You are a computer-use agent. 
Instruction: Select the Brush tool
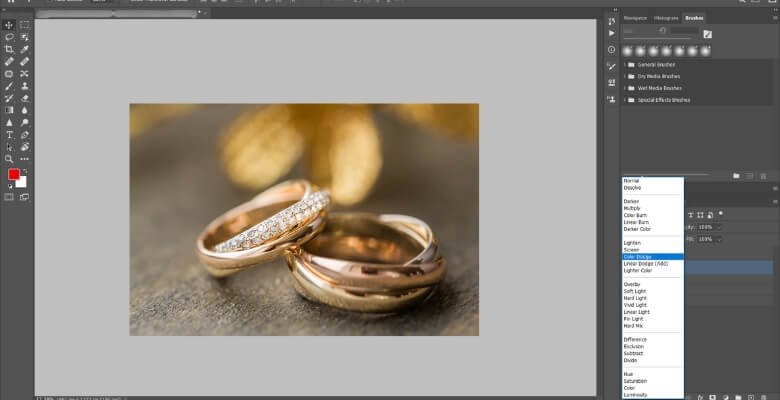pyautogui.click(x=9, y=86)
